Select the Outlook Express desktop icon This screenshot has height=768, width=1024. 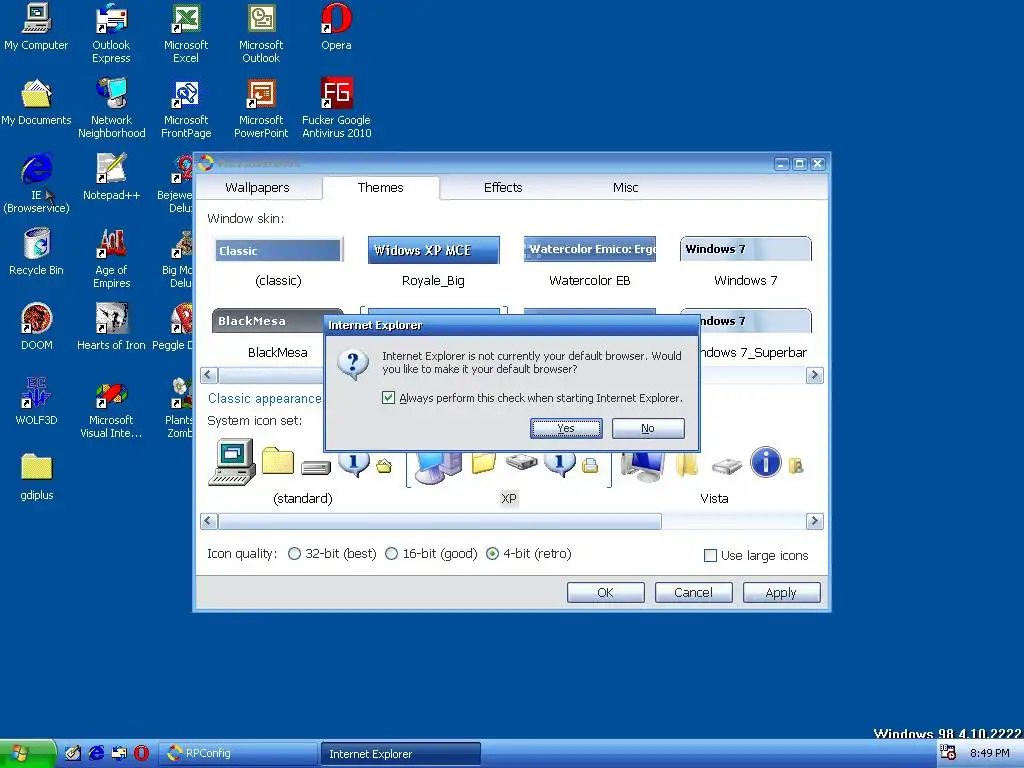111,33
